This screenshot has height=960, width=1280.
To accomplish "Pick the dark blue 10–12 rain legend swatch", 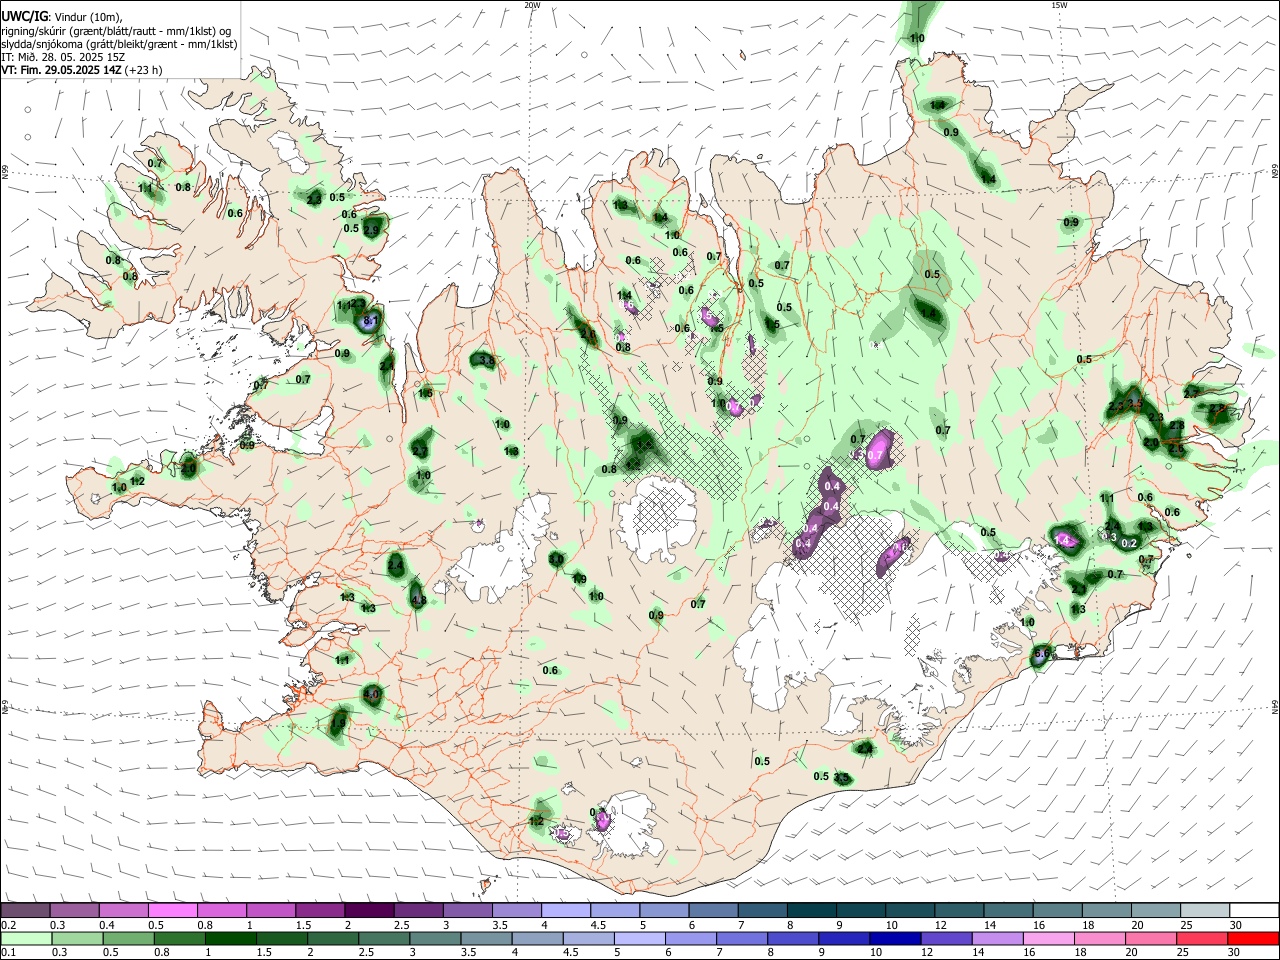I will coord(894,938).
